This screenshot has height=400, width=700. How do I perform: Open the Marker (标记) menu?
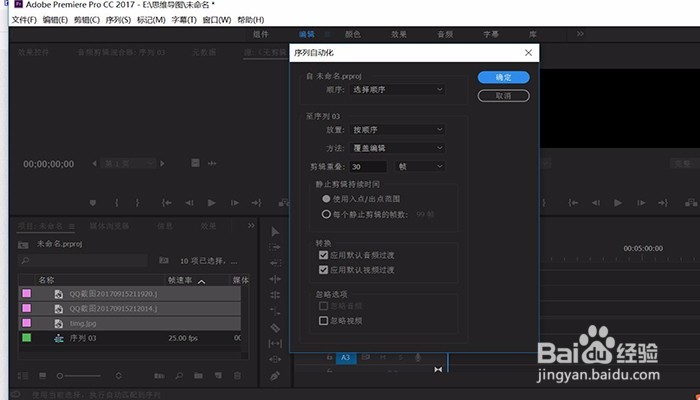click(x=151, y=20)
